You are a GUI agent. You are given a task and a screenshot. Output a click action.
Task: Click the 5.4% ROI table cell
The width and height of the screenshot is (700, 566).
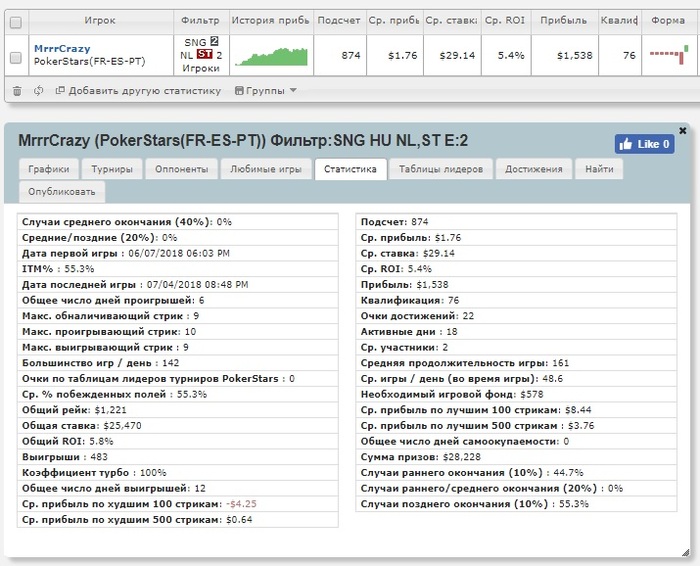[x=506, y=55]
